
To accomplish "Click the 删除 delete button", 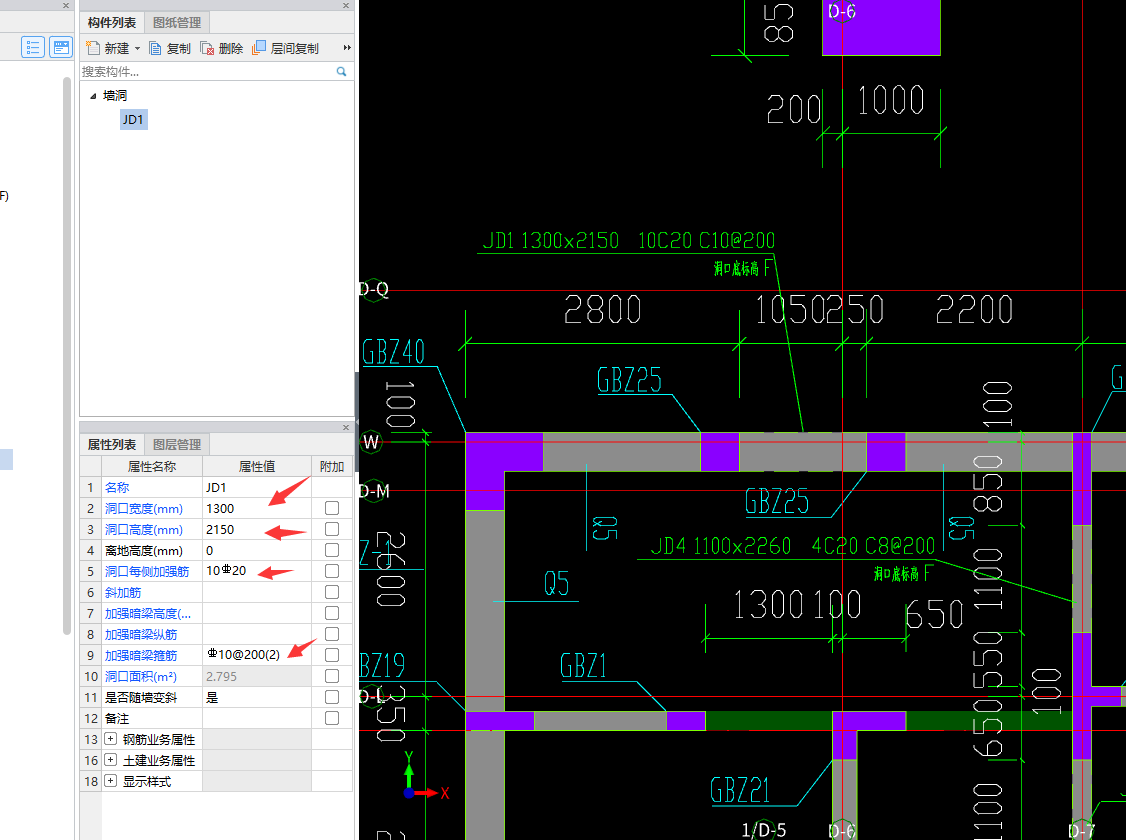I will coord(222,48).
